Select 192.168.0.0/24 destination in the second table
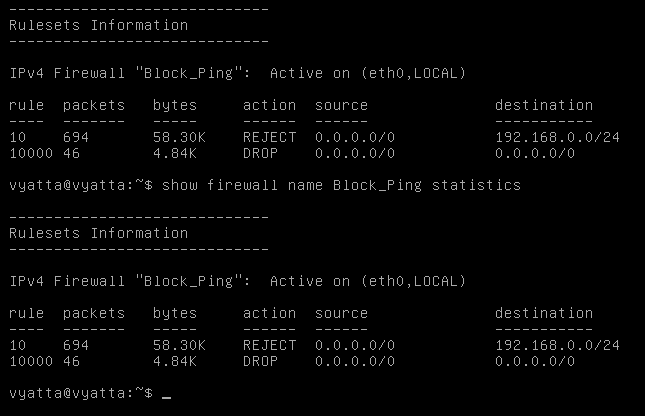The width and height of the screenshot is (645, 416). [557, 345]
